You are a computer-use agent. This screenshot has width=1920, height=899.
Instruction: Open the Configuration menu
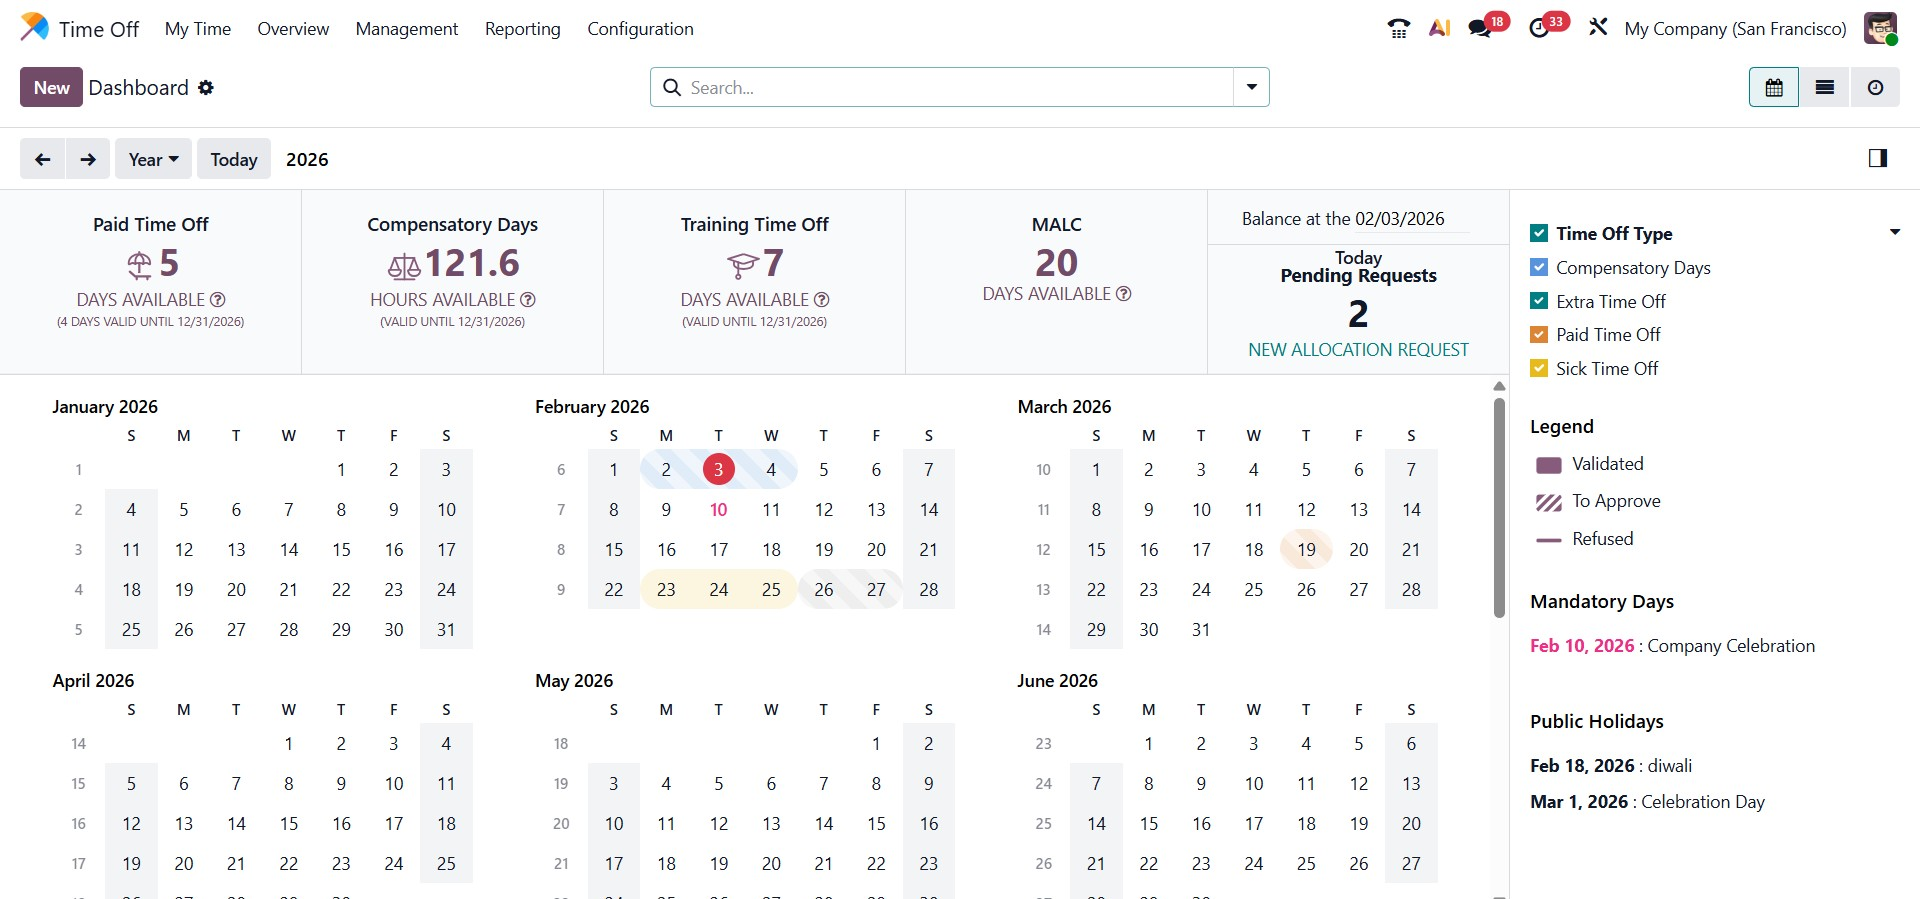click(x=640, y=29)
